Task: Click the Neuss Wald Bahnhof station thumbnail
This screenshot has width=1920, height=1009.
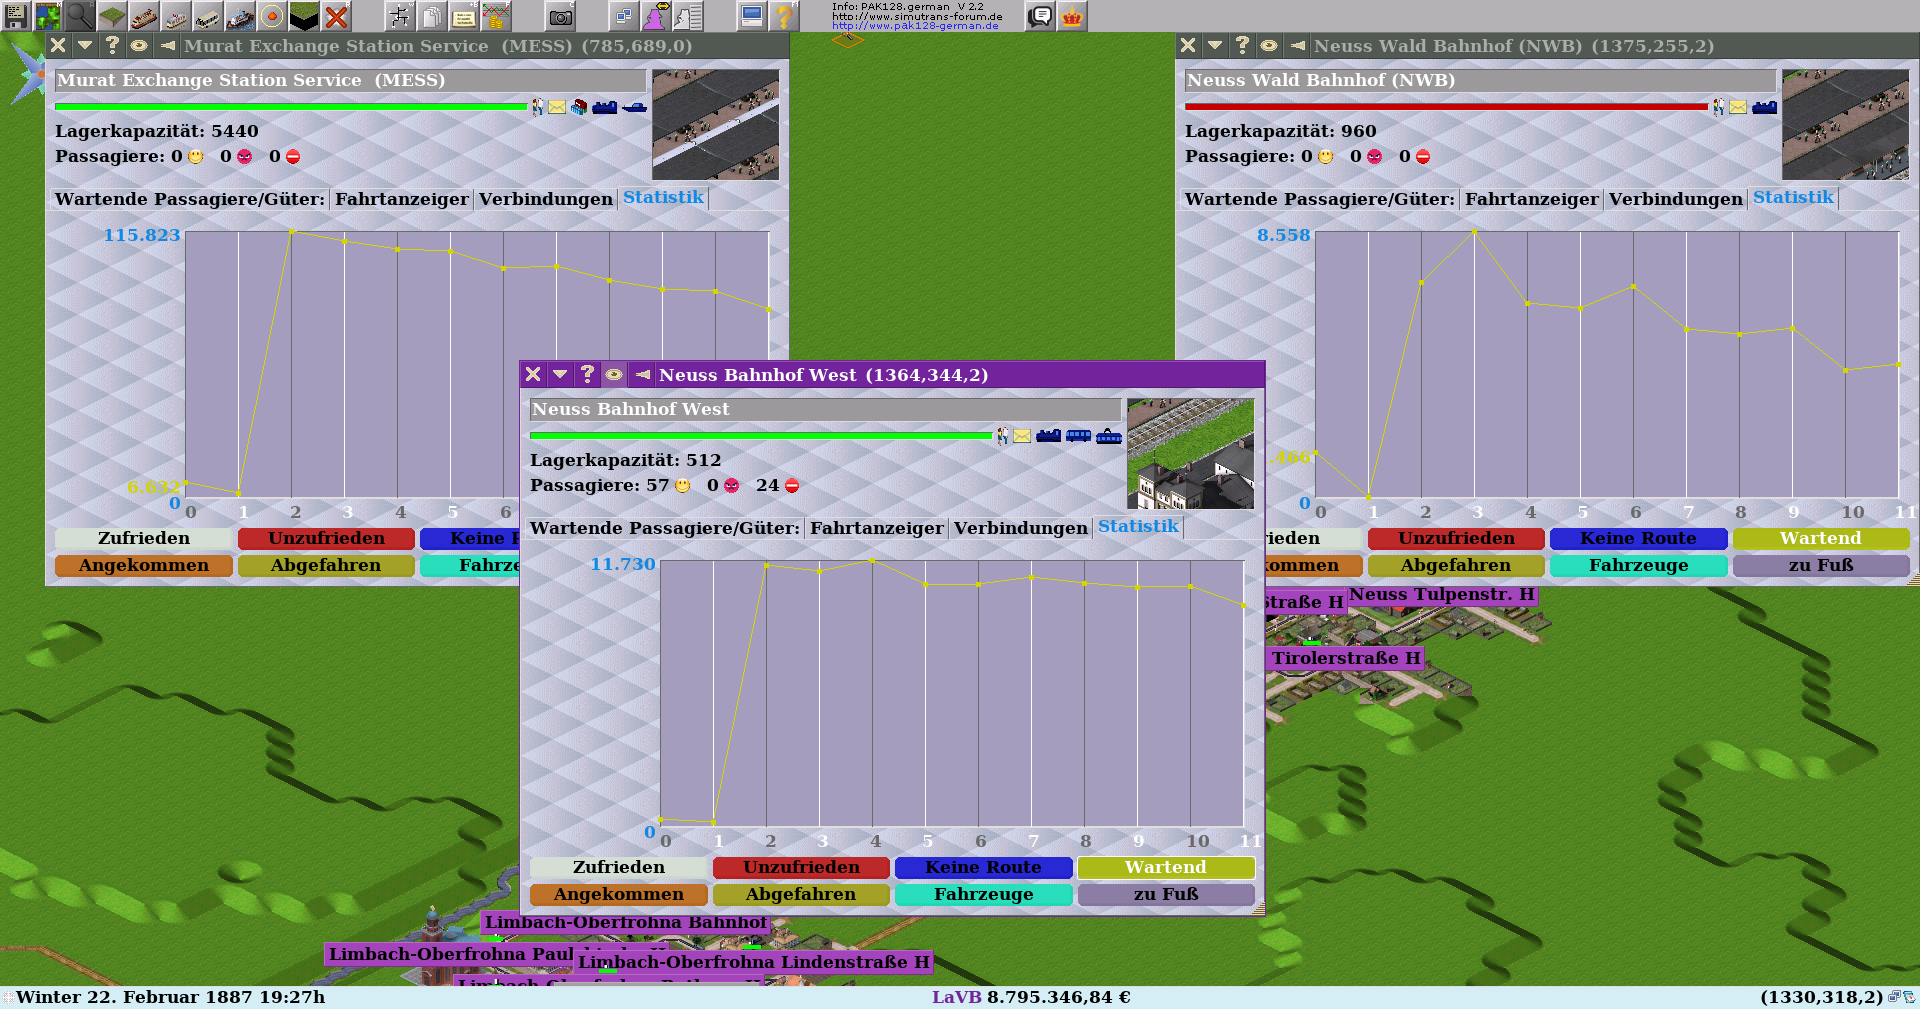Action: tap(1845, 125)
